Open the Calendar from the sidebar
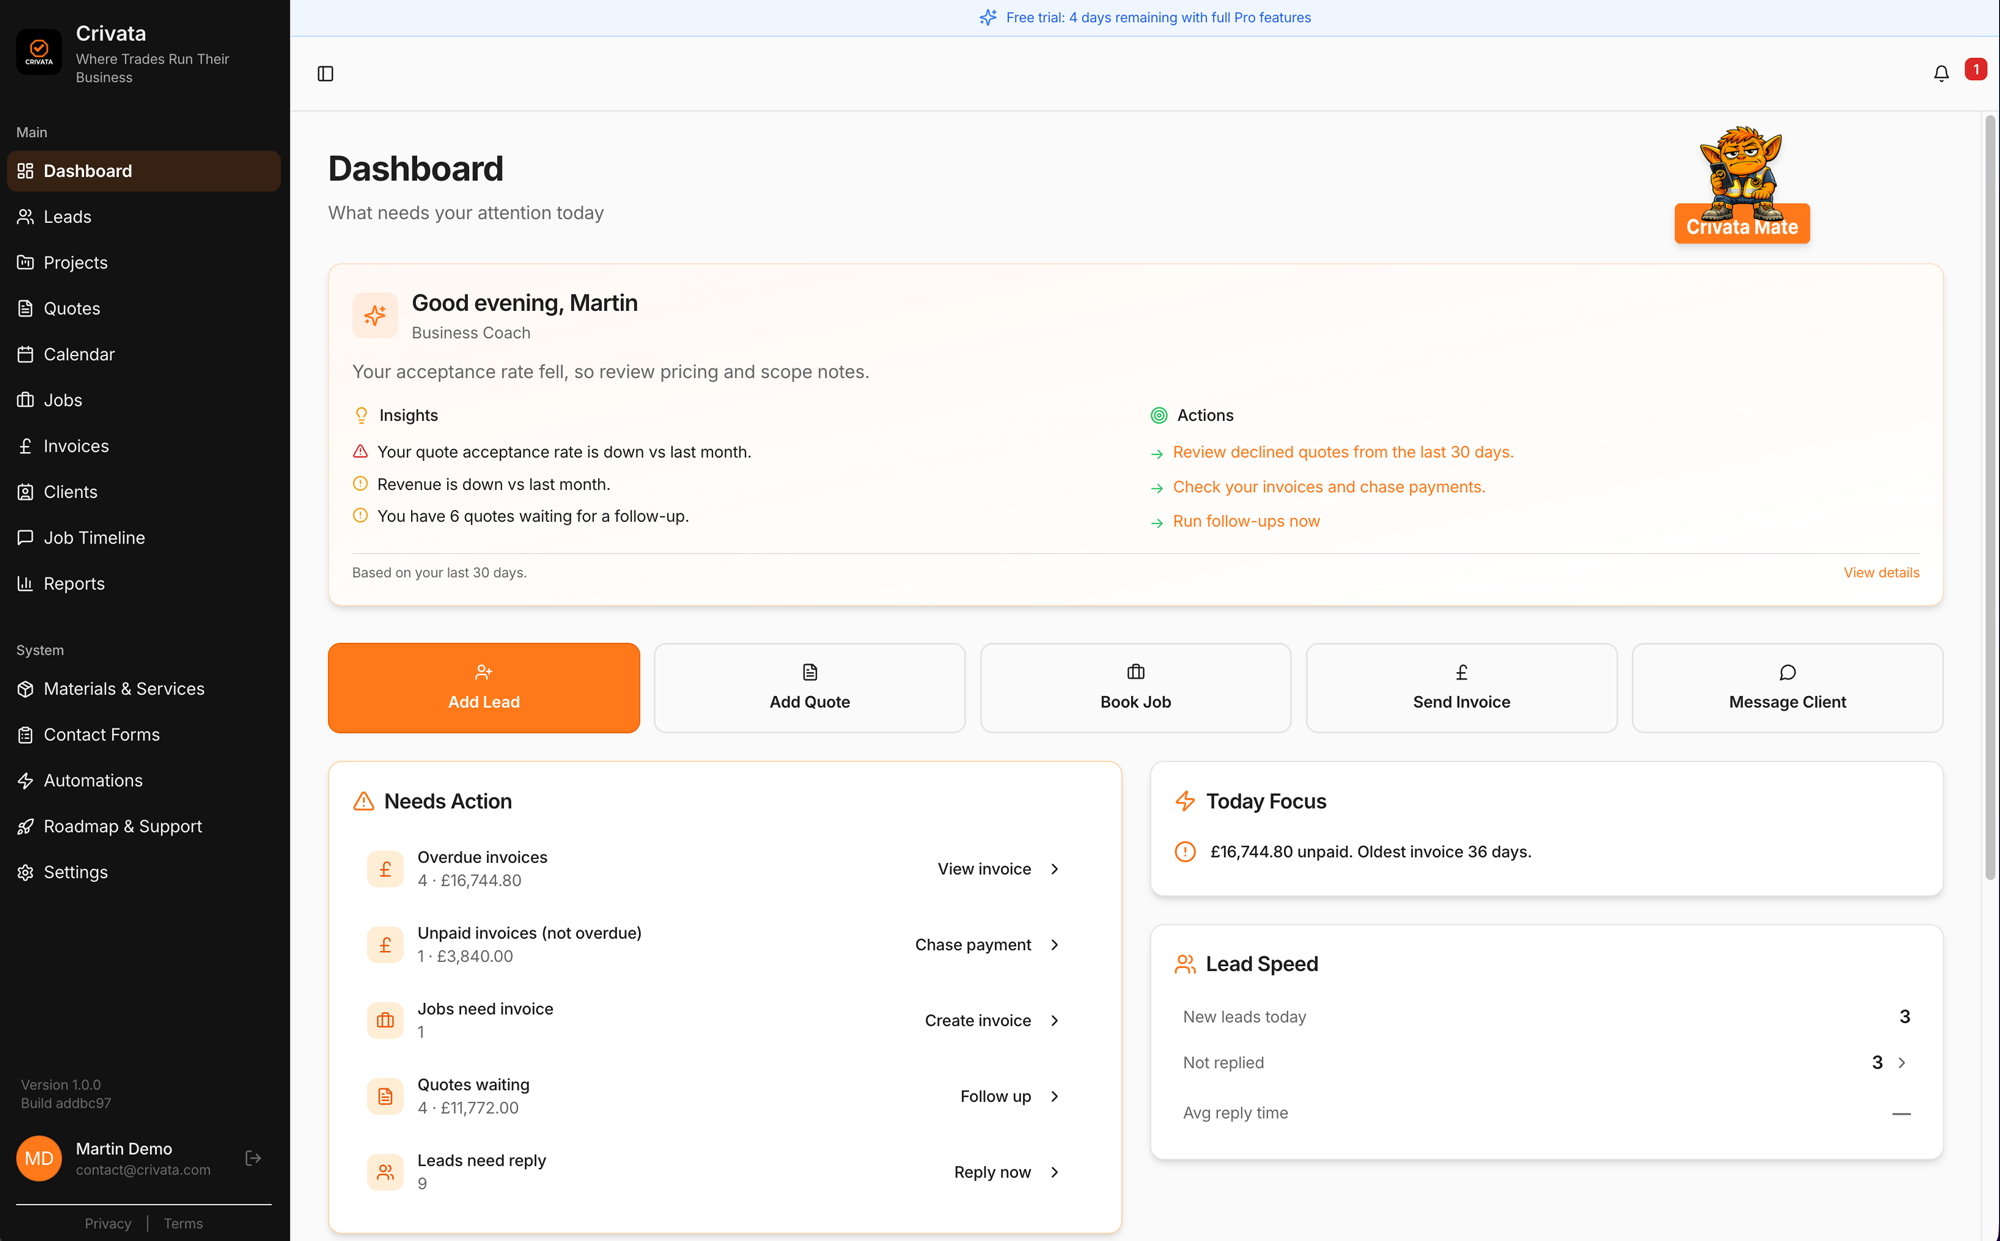Viewport: 2000px width, 1241px height. 79,354
